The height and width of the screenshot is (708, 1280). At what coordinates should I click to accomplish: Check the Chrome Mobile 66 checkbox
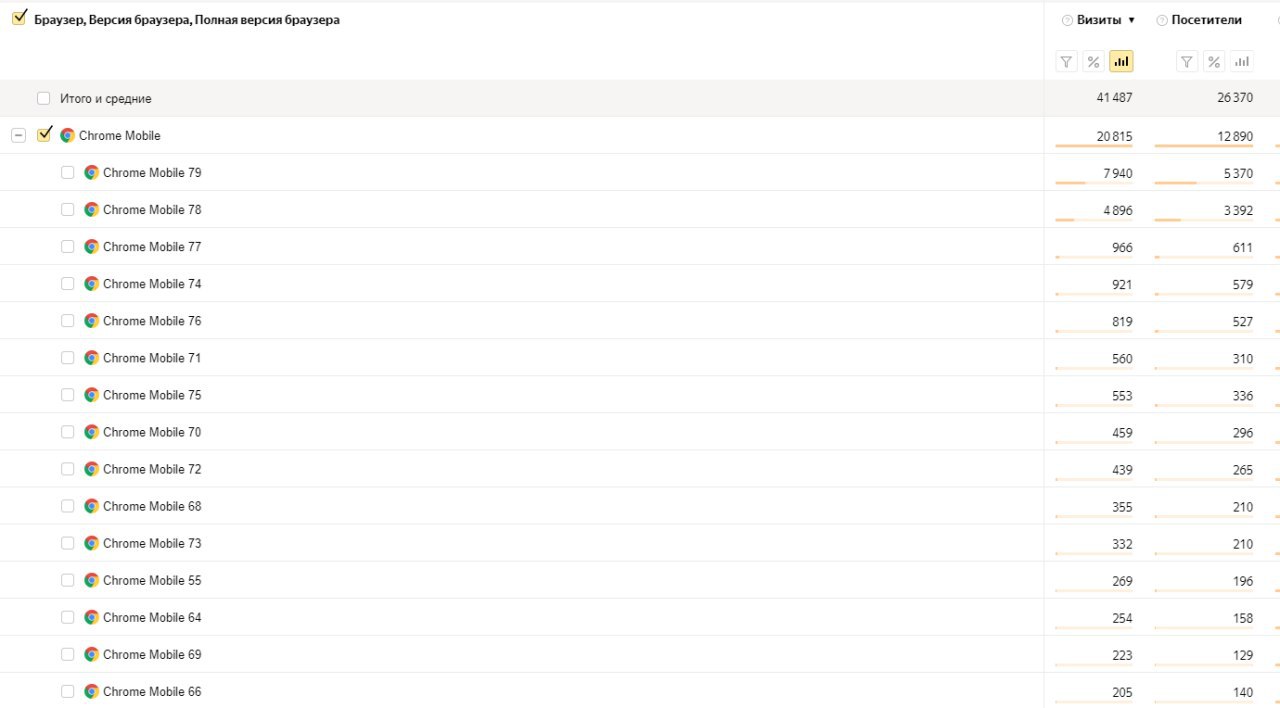[x=67, y=690]
